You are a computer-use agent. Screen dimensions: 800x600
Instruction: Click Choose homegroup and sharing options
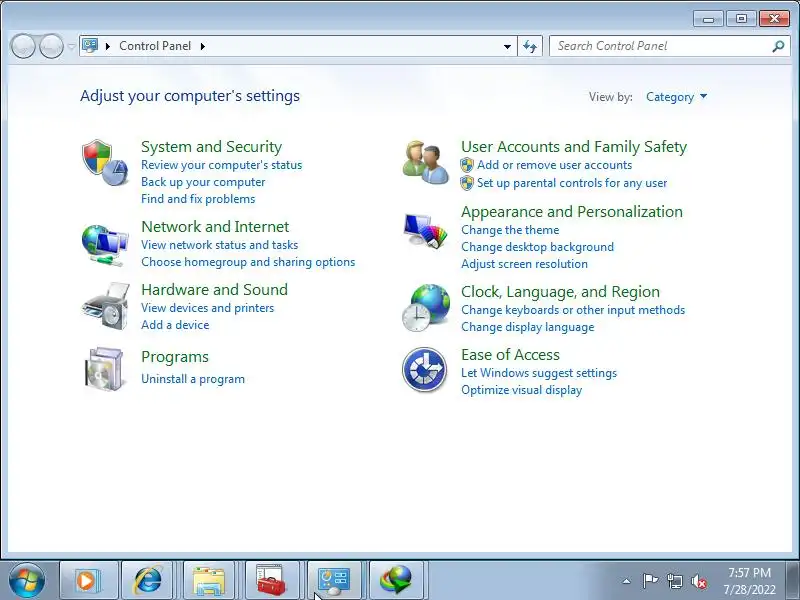(x=248, y=262)
